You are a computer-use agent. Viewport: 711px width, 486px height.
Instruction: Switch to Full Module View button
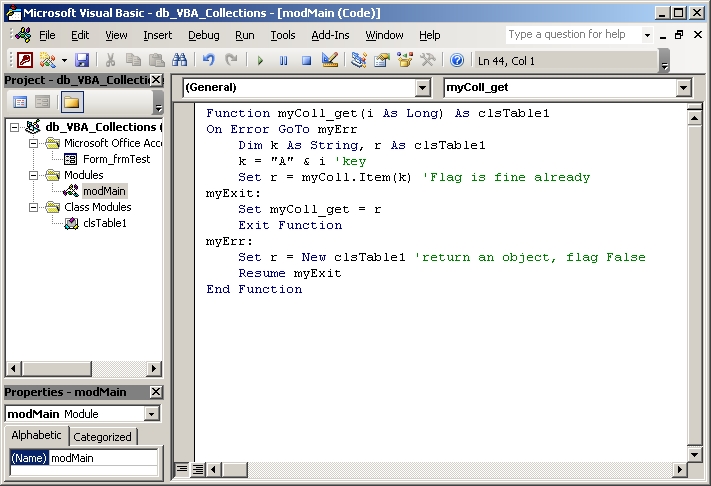click(197, 469)
